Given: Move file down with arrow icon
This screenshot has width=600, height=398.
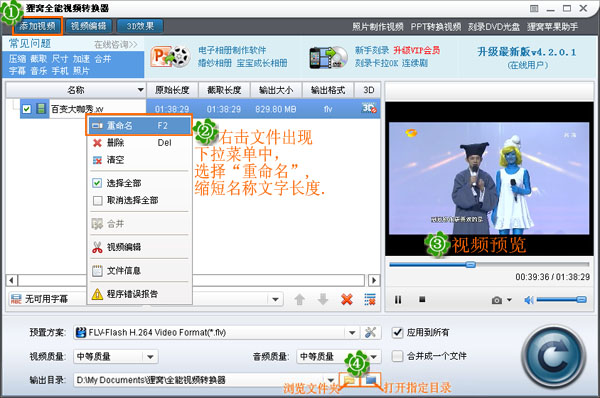Looking at the screenshot, I should [323, 299].
